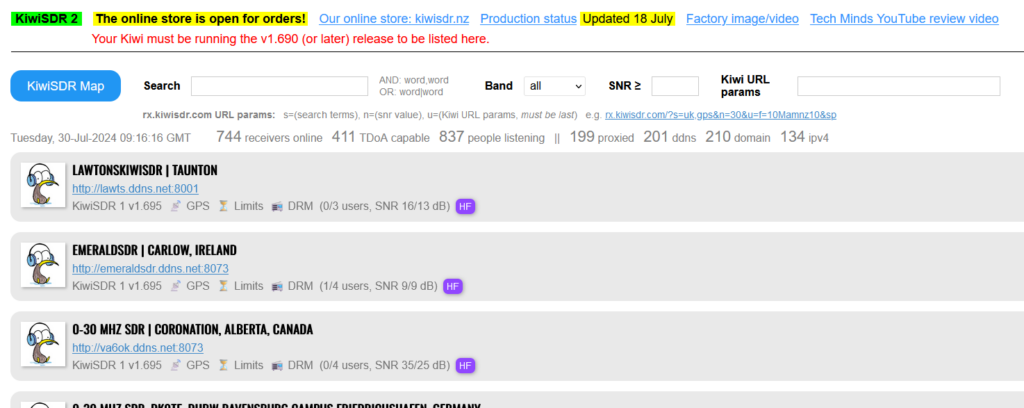The image size is (1024, 408).
Task: Click the HF badge in EmeraldSDR row
Action: tap(453, 286)
